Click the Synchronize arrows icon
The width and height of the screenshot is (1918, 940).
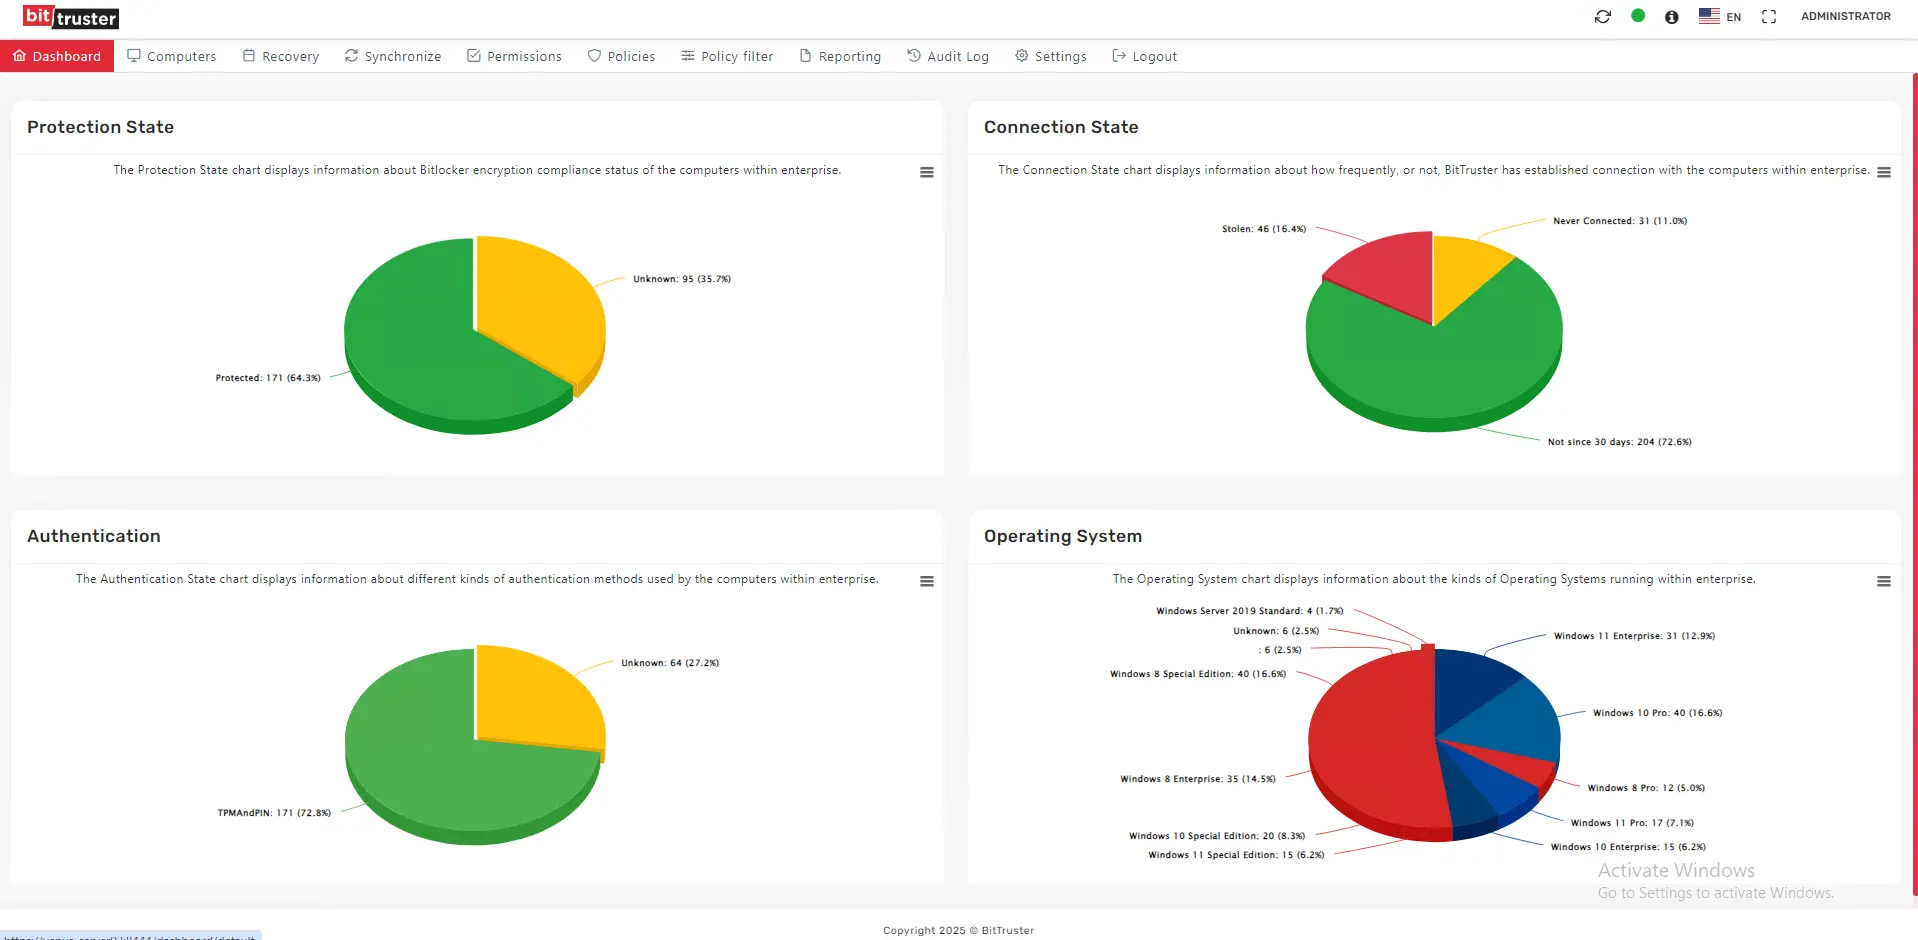tap(351, 56)
